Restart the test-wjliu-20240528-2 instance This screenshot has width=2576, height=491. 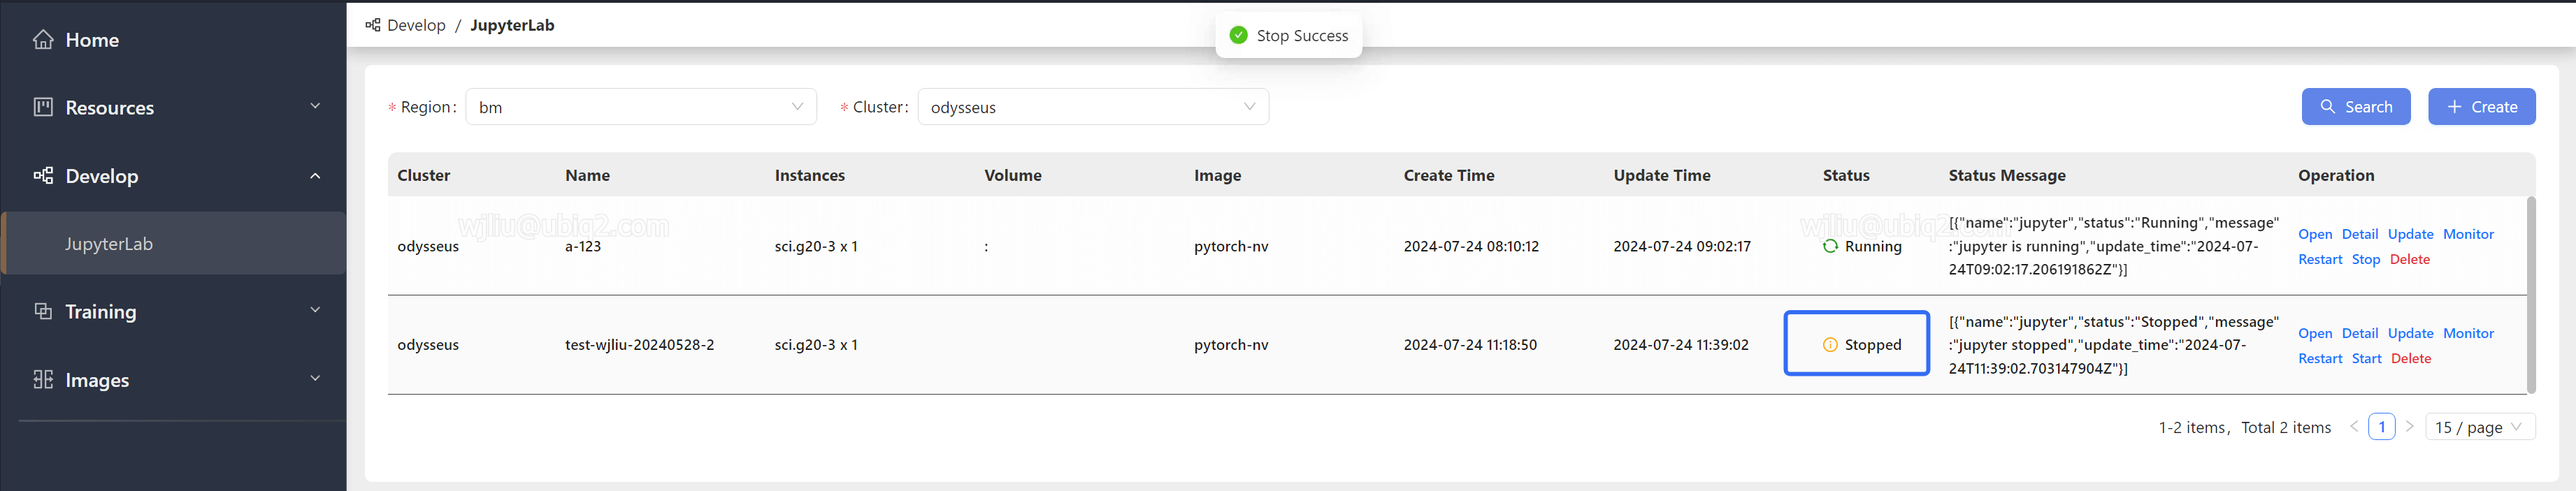coord(2320,358)
